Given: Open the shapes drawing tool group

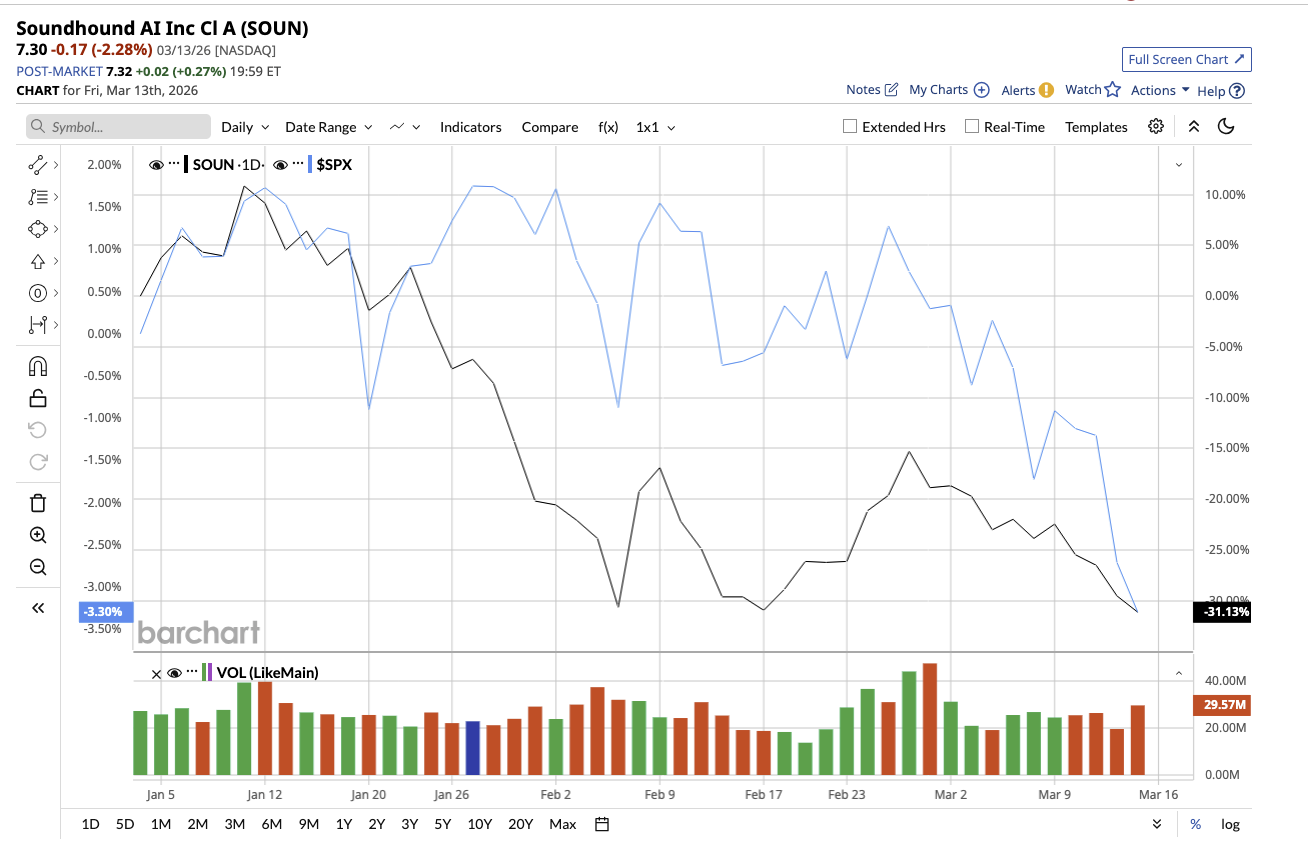Looking at the screenshot, I should [38, 229].
